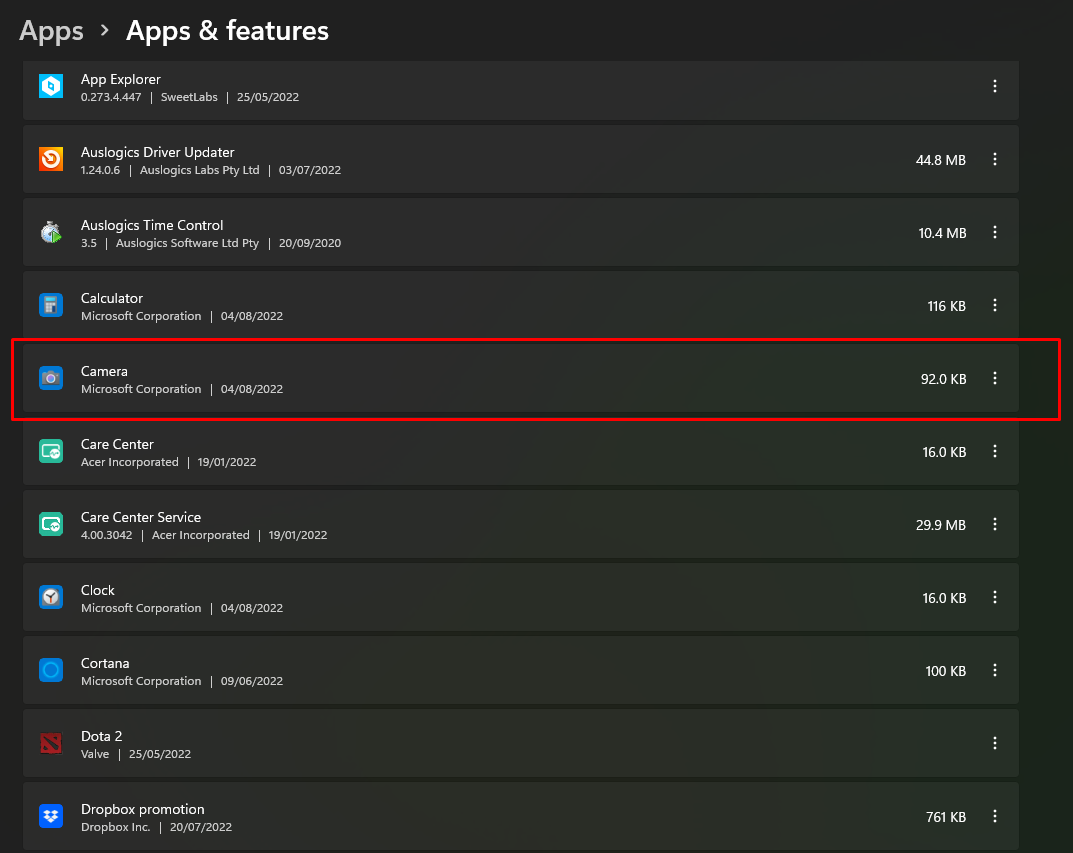The width and height of the screenshot is (1073, 853).
Task: Go back to Apps breadcrumb
Action: coord(51,31)
